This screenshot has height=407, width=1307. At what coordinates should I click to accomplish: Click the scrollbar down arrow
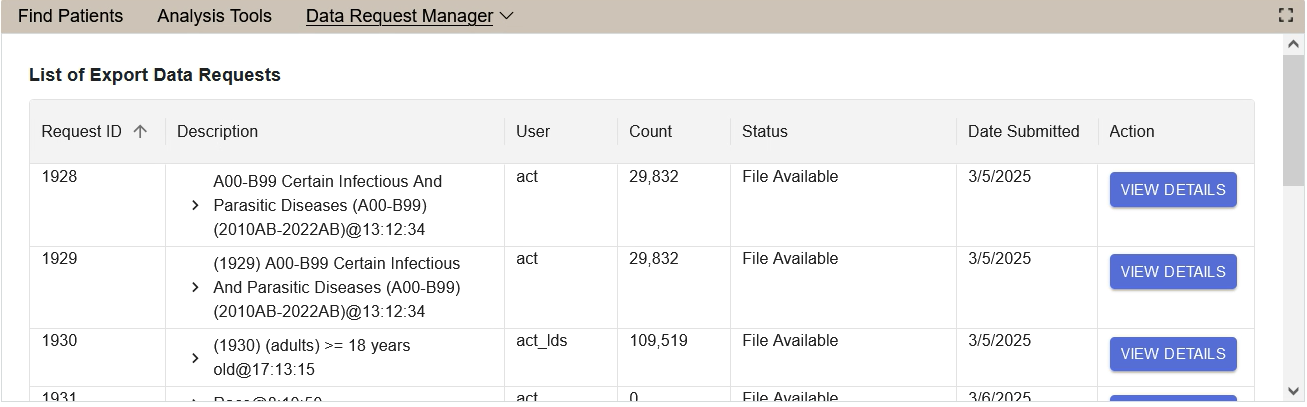[x=1293, y=390]
